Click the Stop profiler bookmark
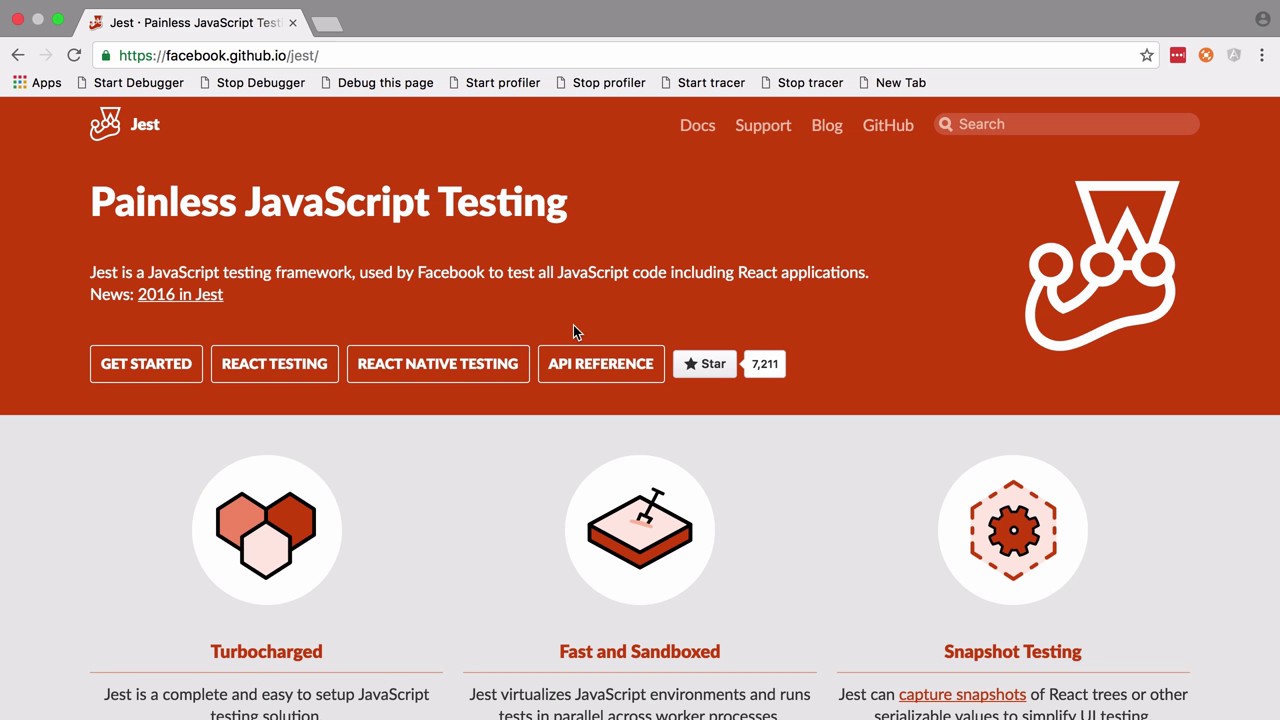 pos(600,83)
